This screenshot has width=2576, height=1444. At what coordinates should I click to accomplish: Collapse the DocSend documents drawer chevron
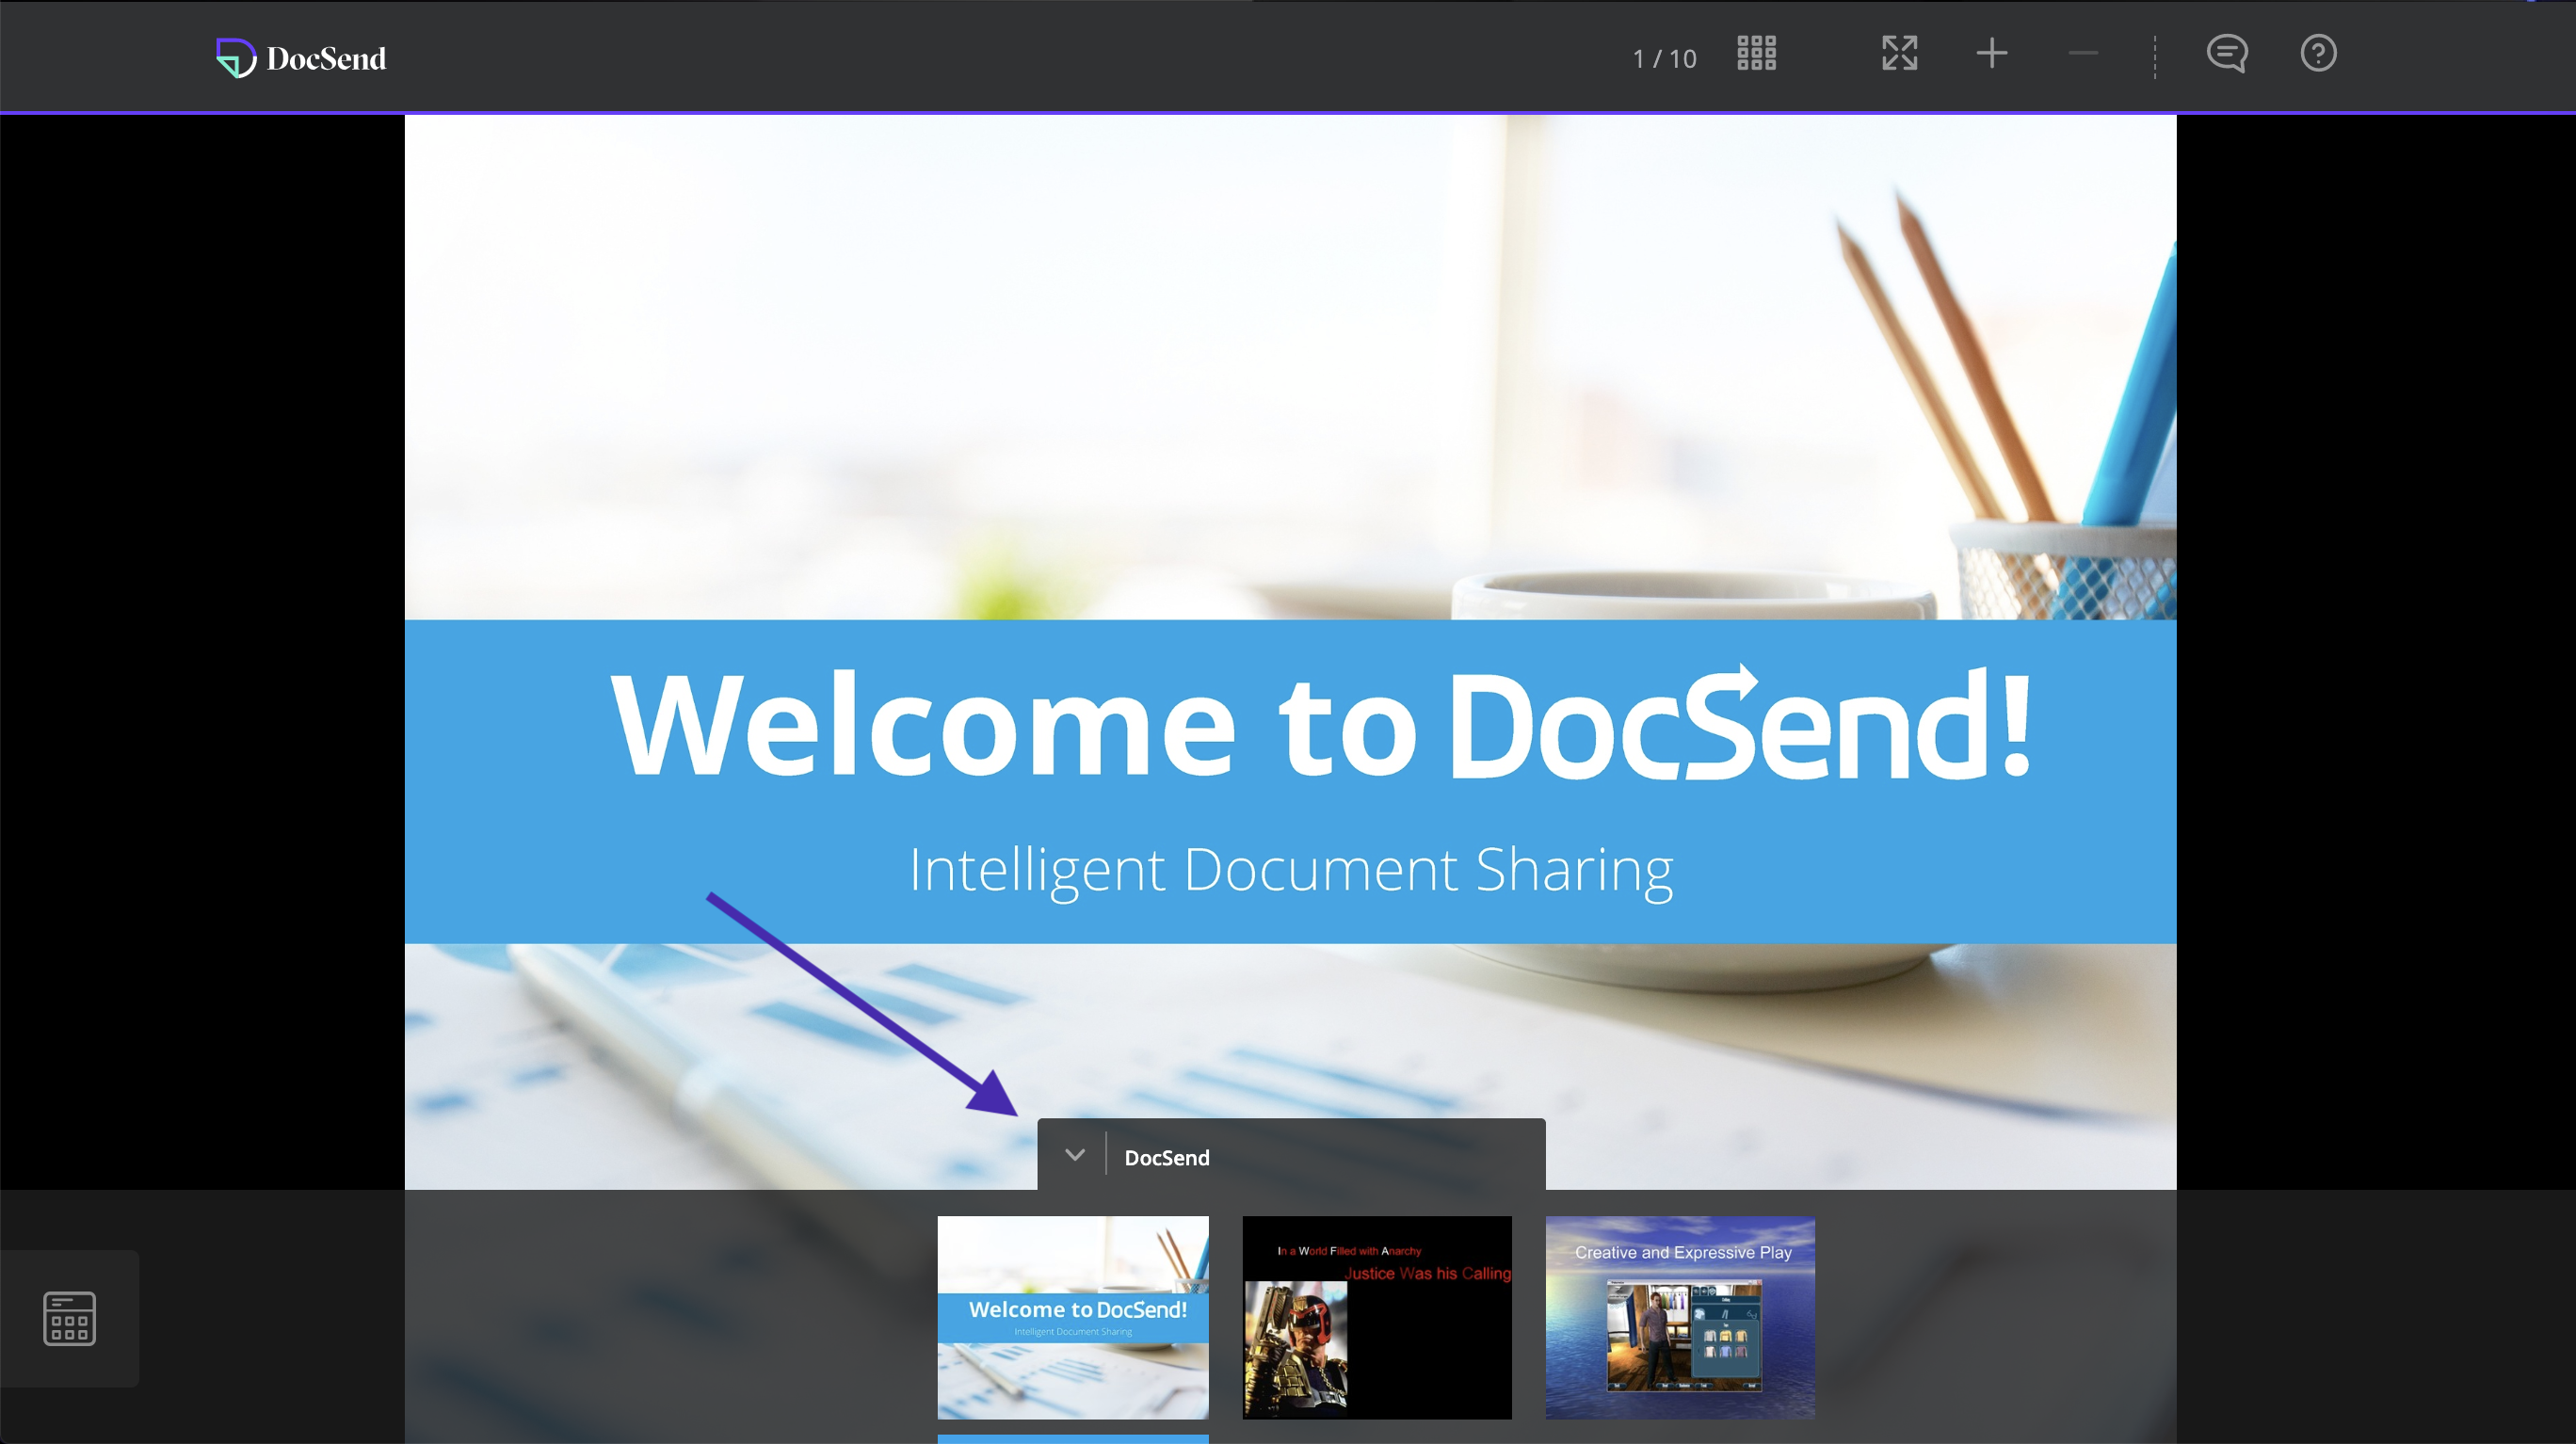click(1075, 1155)
